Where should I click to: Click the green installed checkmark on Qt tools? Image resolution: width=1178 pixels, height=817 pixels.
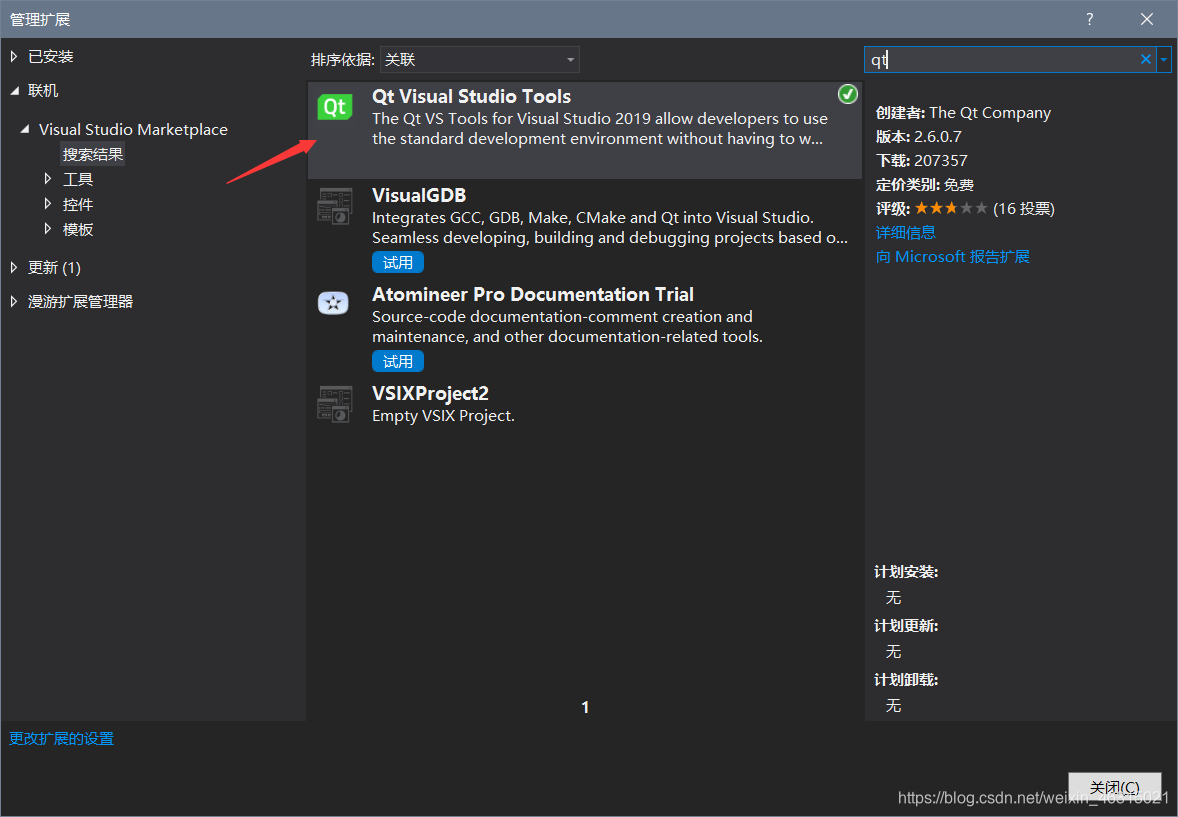[x=847, y=94]
